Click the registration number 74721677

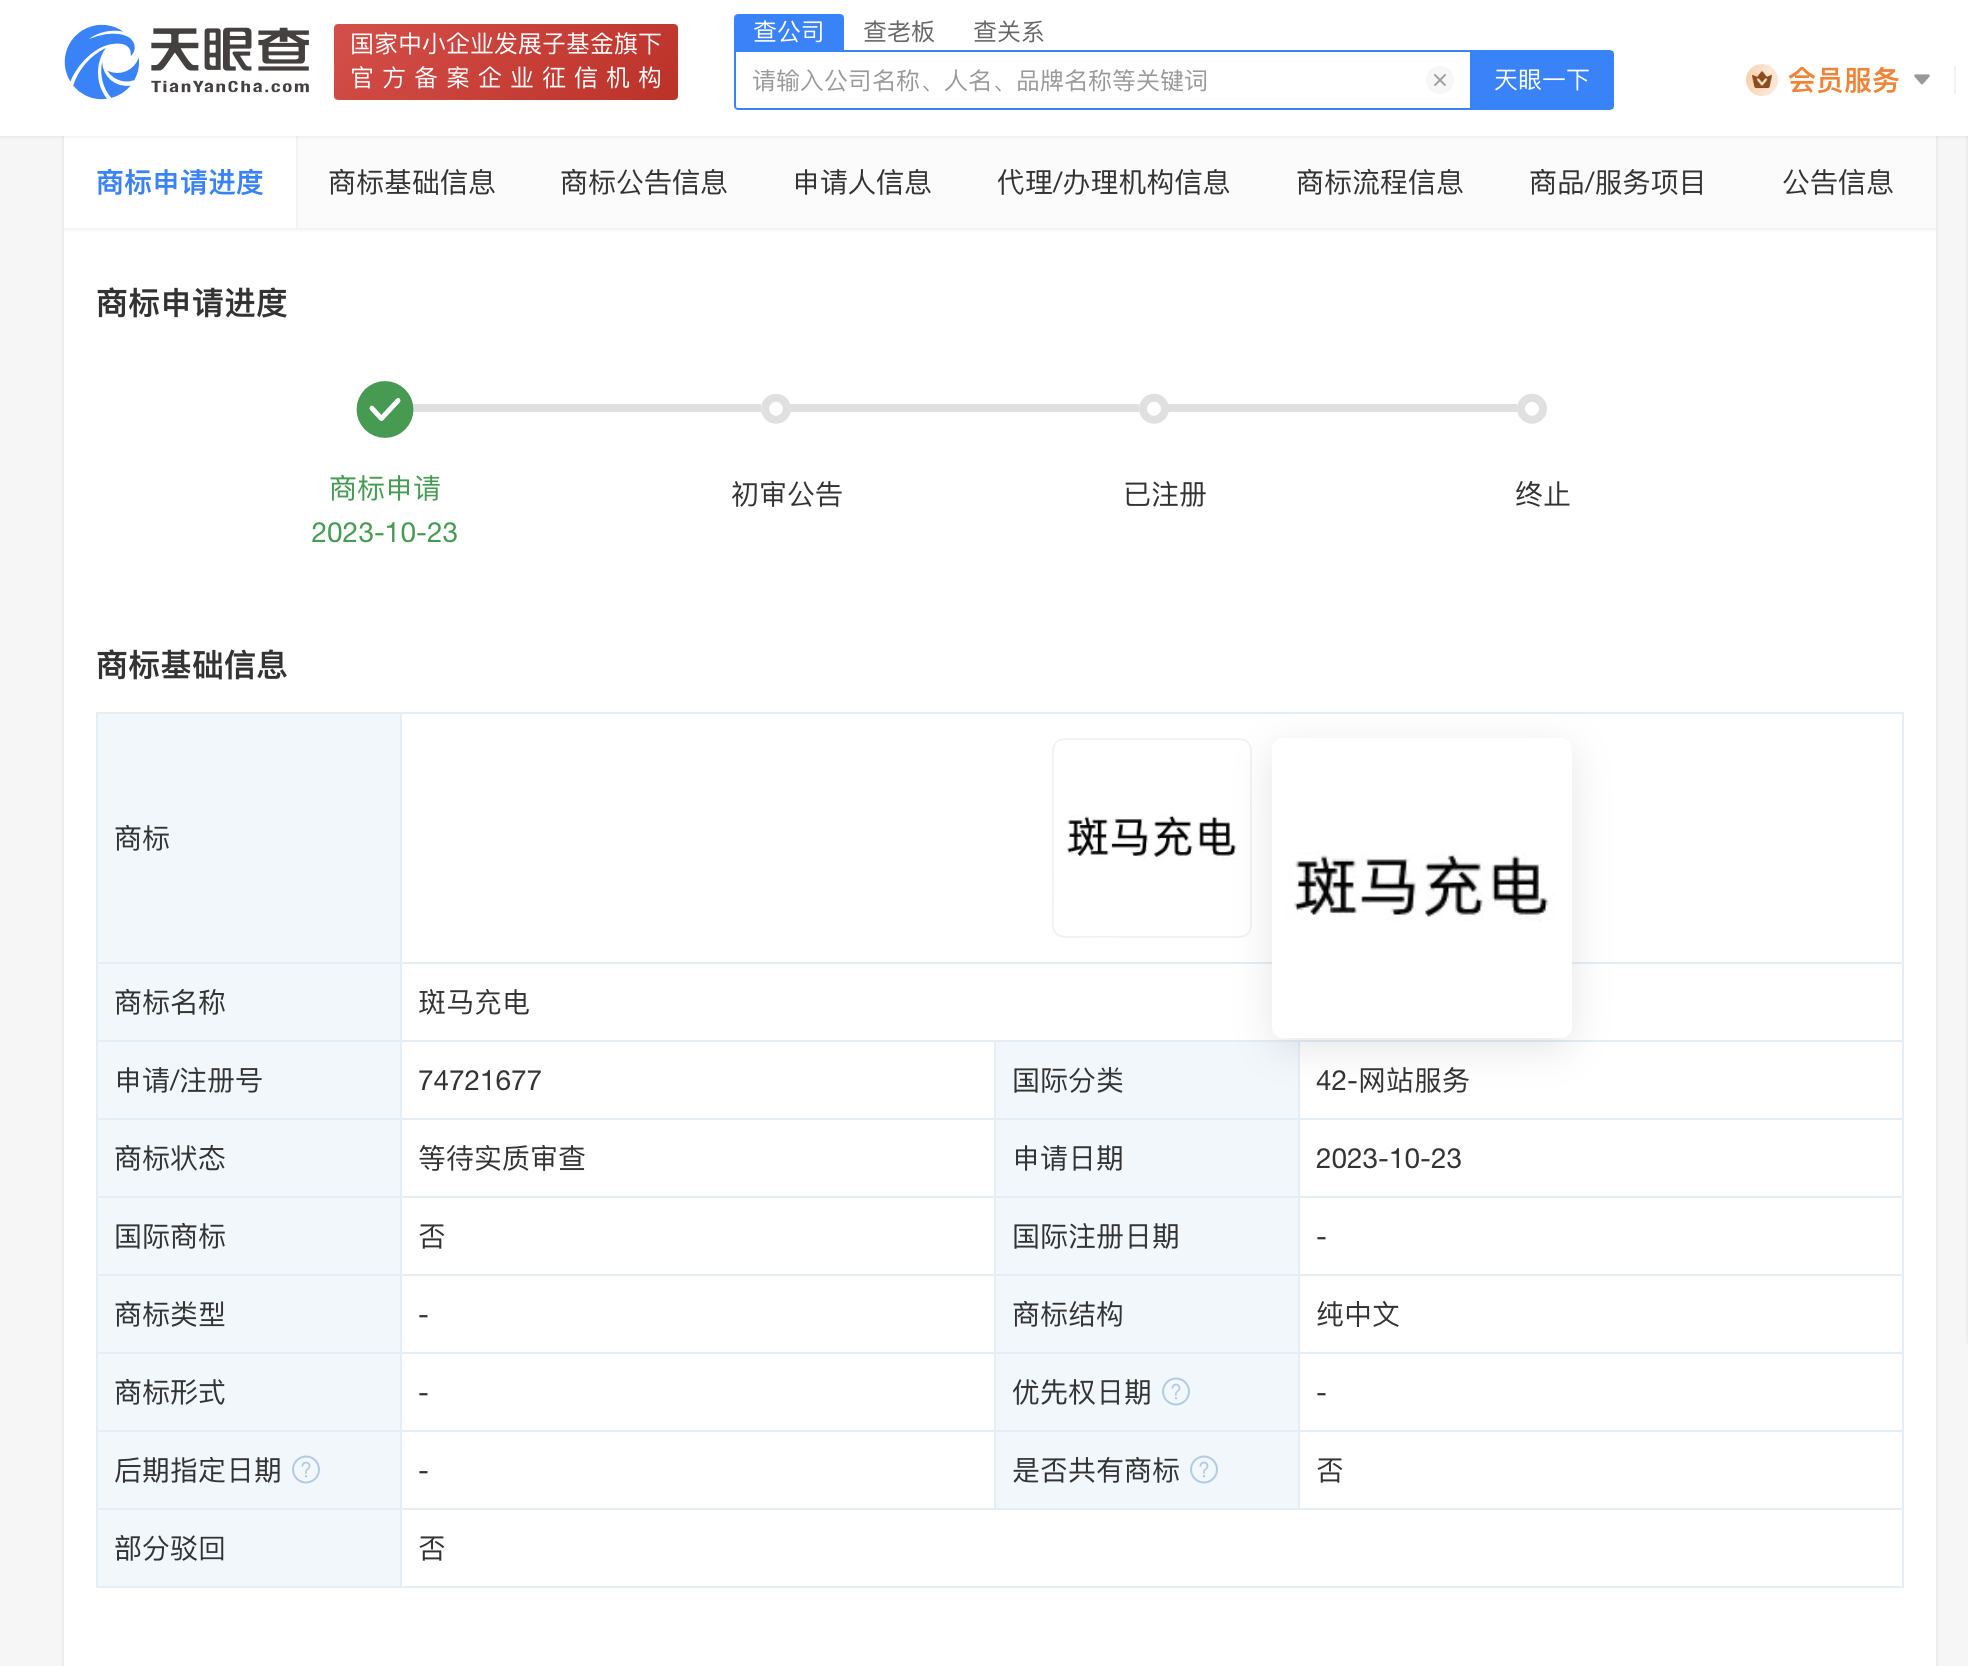[x=480, y=1080]
